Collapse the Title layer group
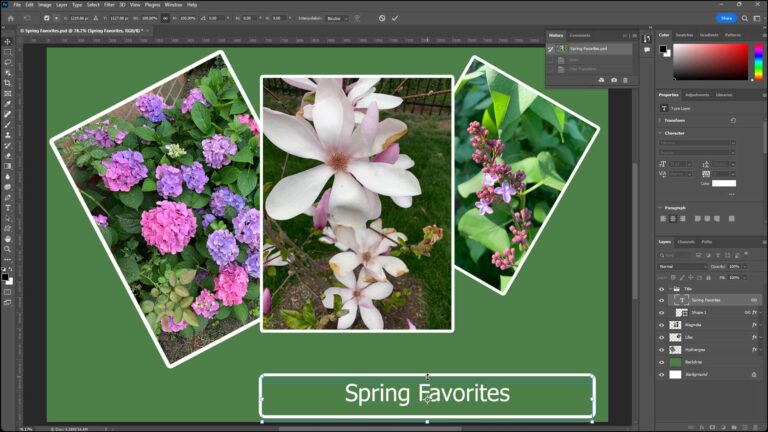The height and width of the screenshot is (432, 768). 670,289
